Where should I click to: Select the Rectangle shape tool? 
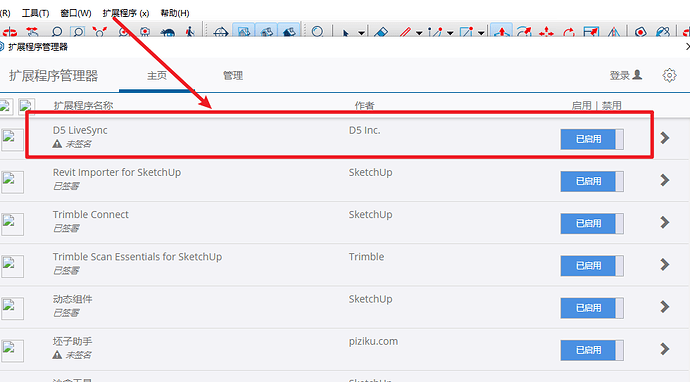(x=466, y=32)
